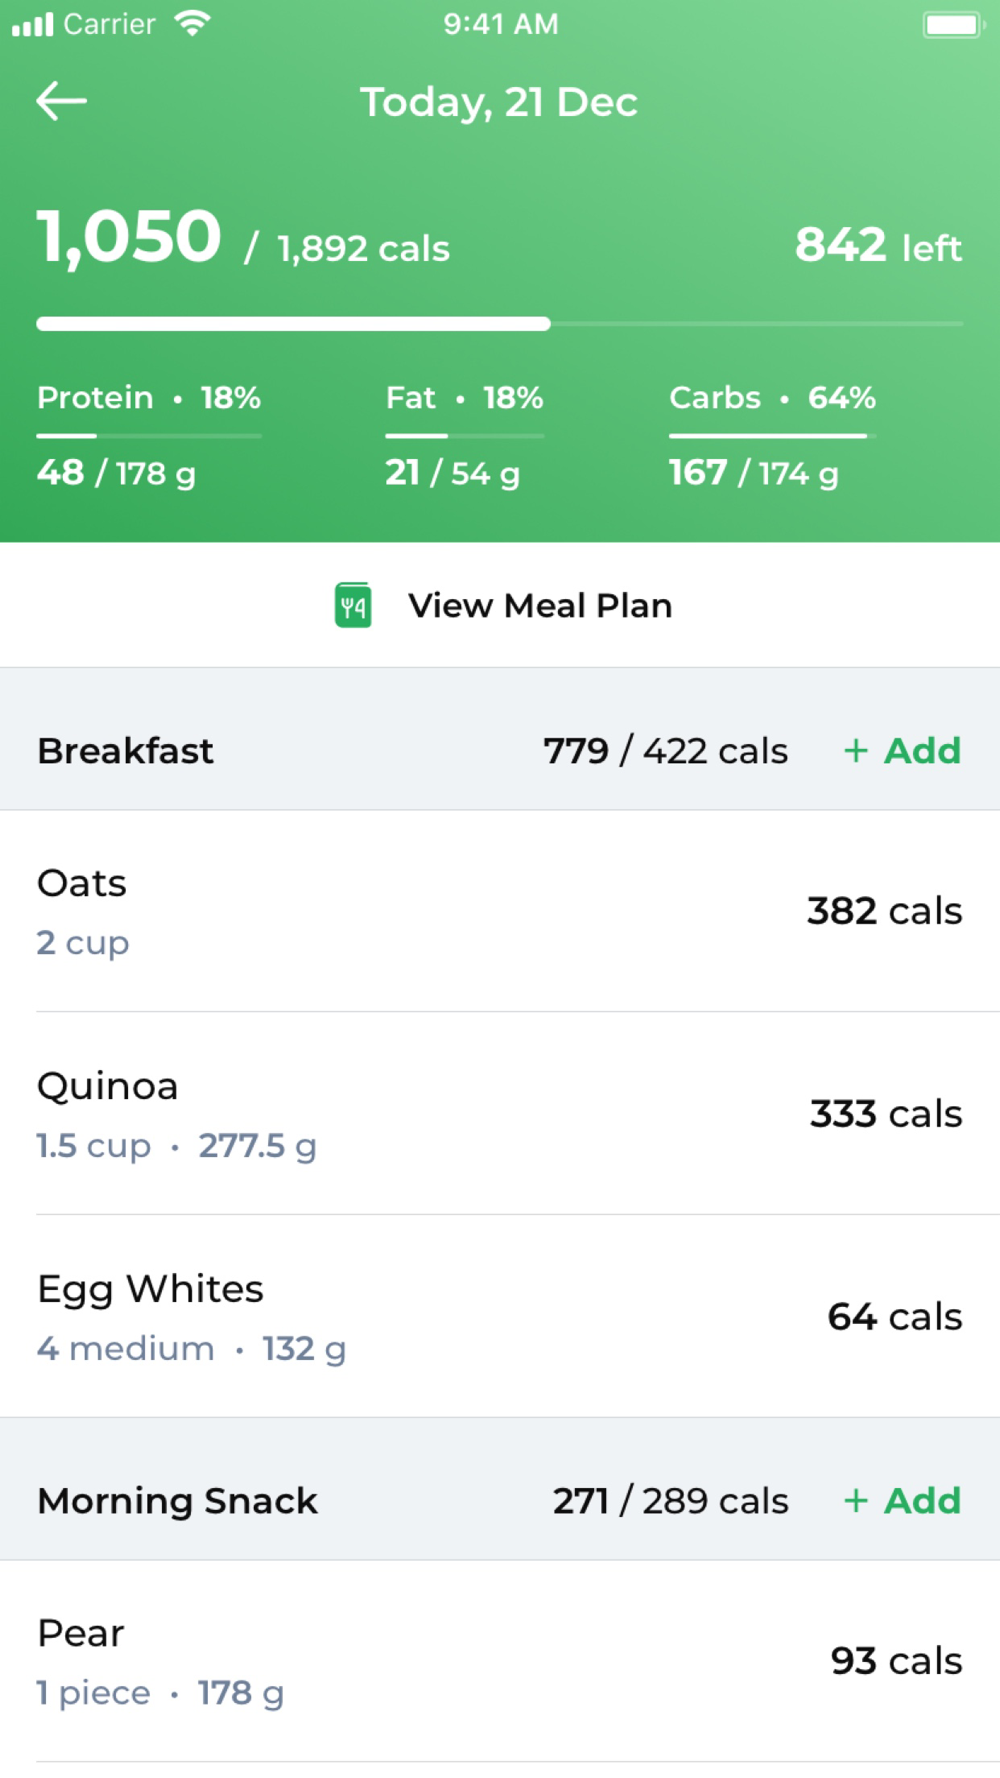Open the Pear food entry
The image size is (1000, 1778).
pos(500,1661)
